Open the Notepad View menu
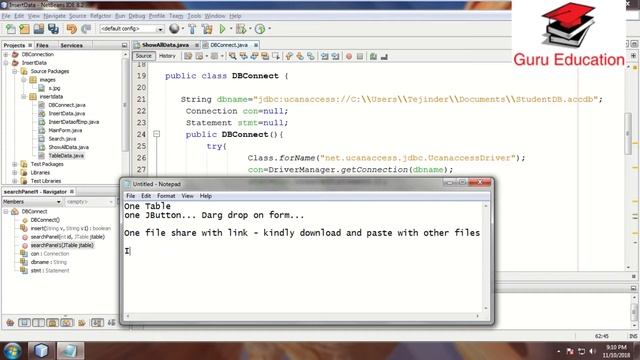 tap(187, 196)
